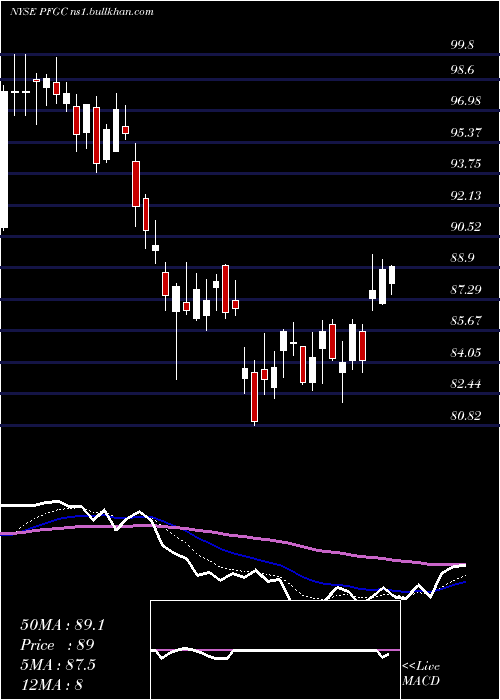
Task: Click the 92.13 price level label
Action: coord(466,195)
